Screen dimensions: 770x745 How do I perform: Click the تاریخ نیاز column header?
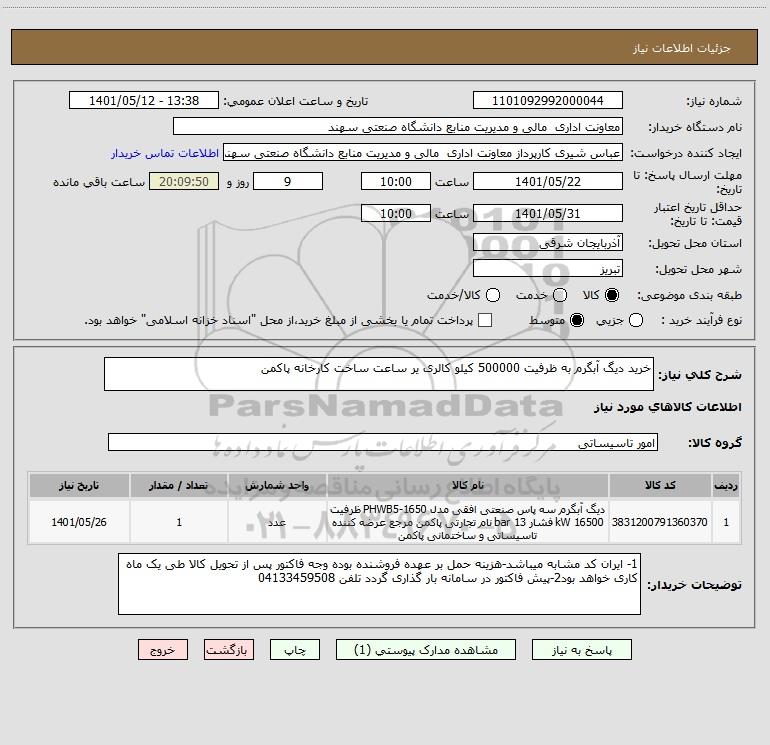pyautogui.click(x=79, y=485)
